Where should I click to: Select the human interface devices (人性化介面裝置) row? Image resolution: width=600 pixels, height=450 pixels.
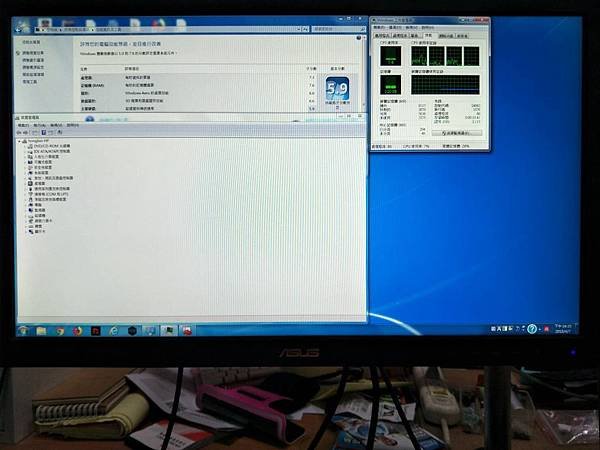[x=44, y=157]
